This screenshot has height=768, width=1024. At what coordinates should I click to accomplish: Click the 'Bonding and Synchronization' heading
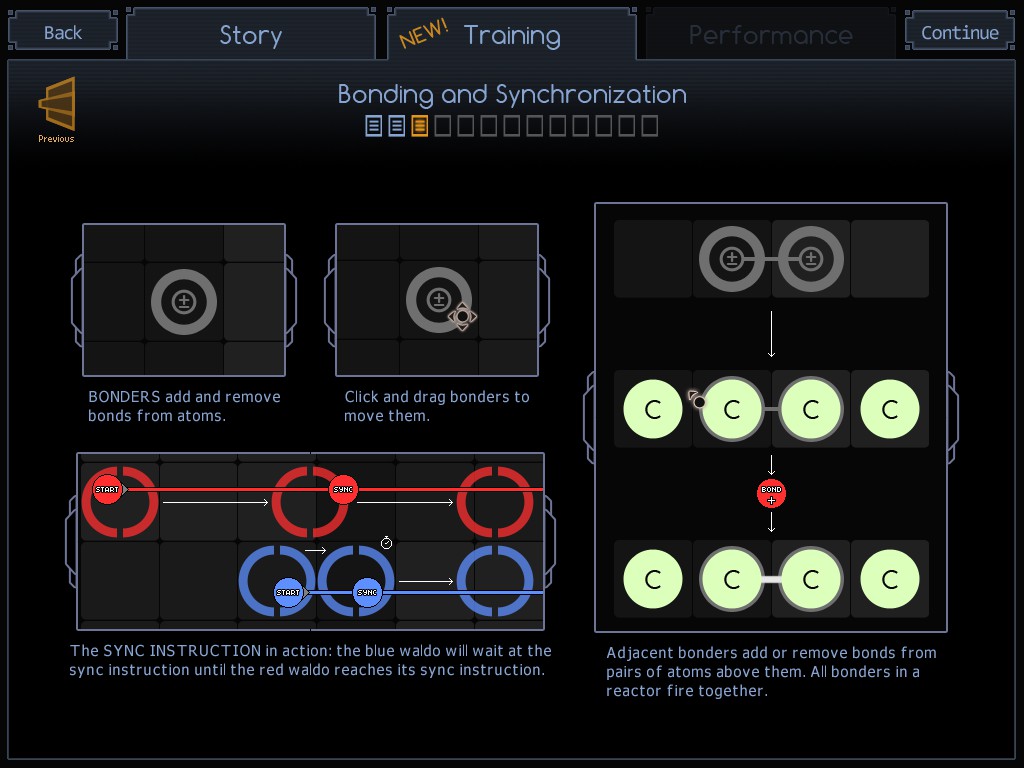pyautogui.click(x=512, y=95)
